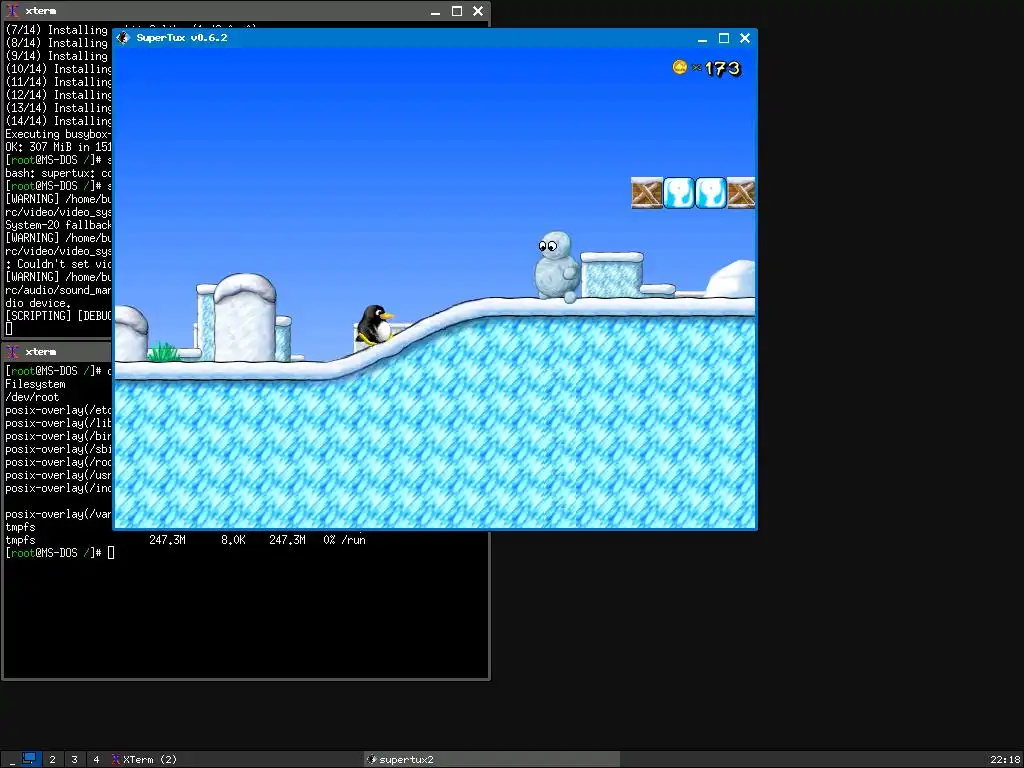Switch to workspace 2 in the taskbar

(52, 760)
